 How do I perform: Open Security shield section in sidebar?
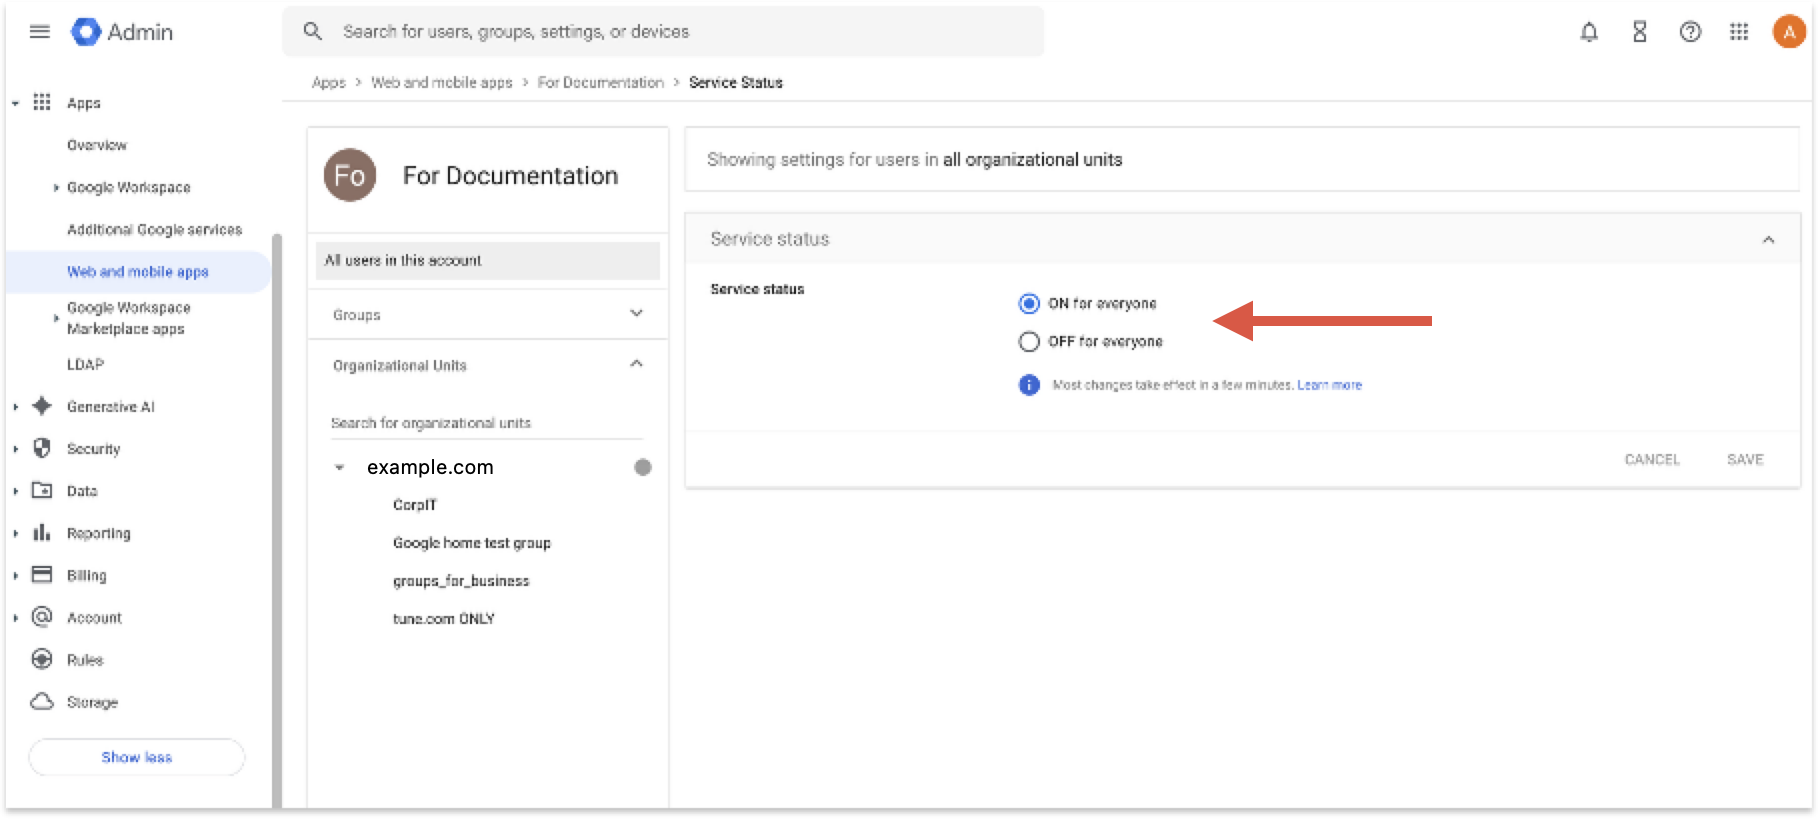click(93, 449)
